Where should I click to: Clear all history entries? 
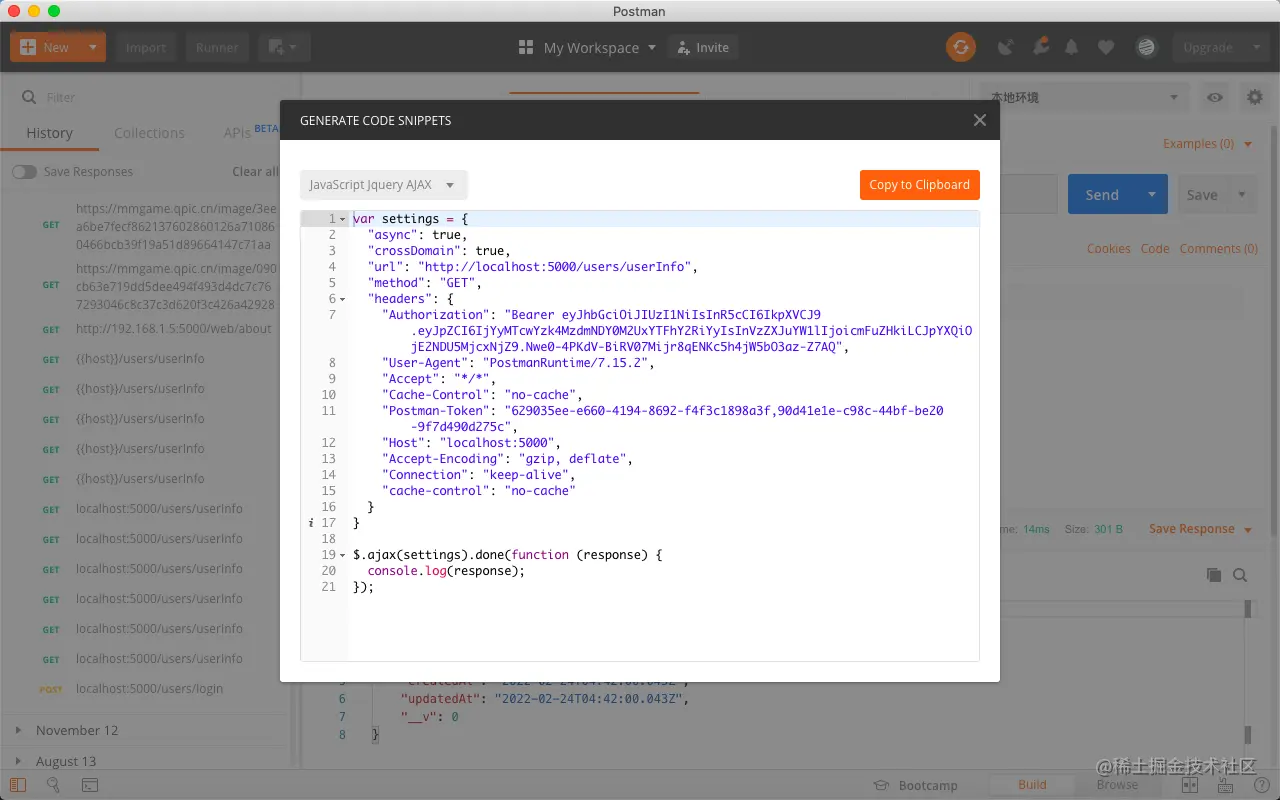click(256, 172)
